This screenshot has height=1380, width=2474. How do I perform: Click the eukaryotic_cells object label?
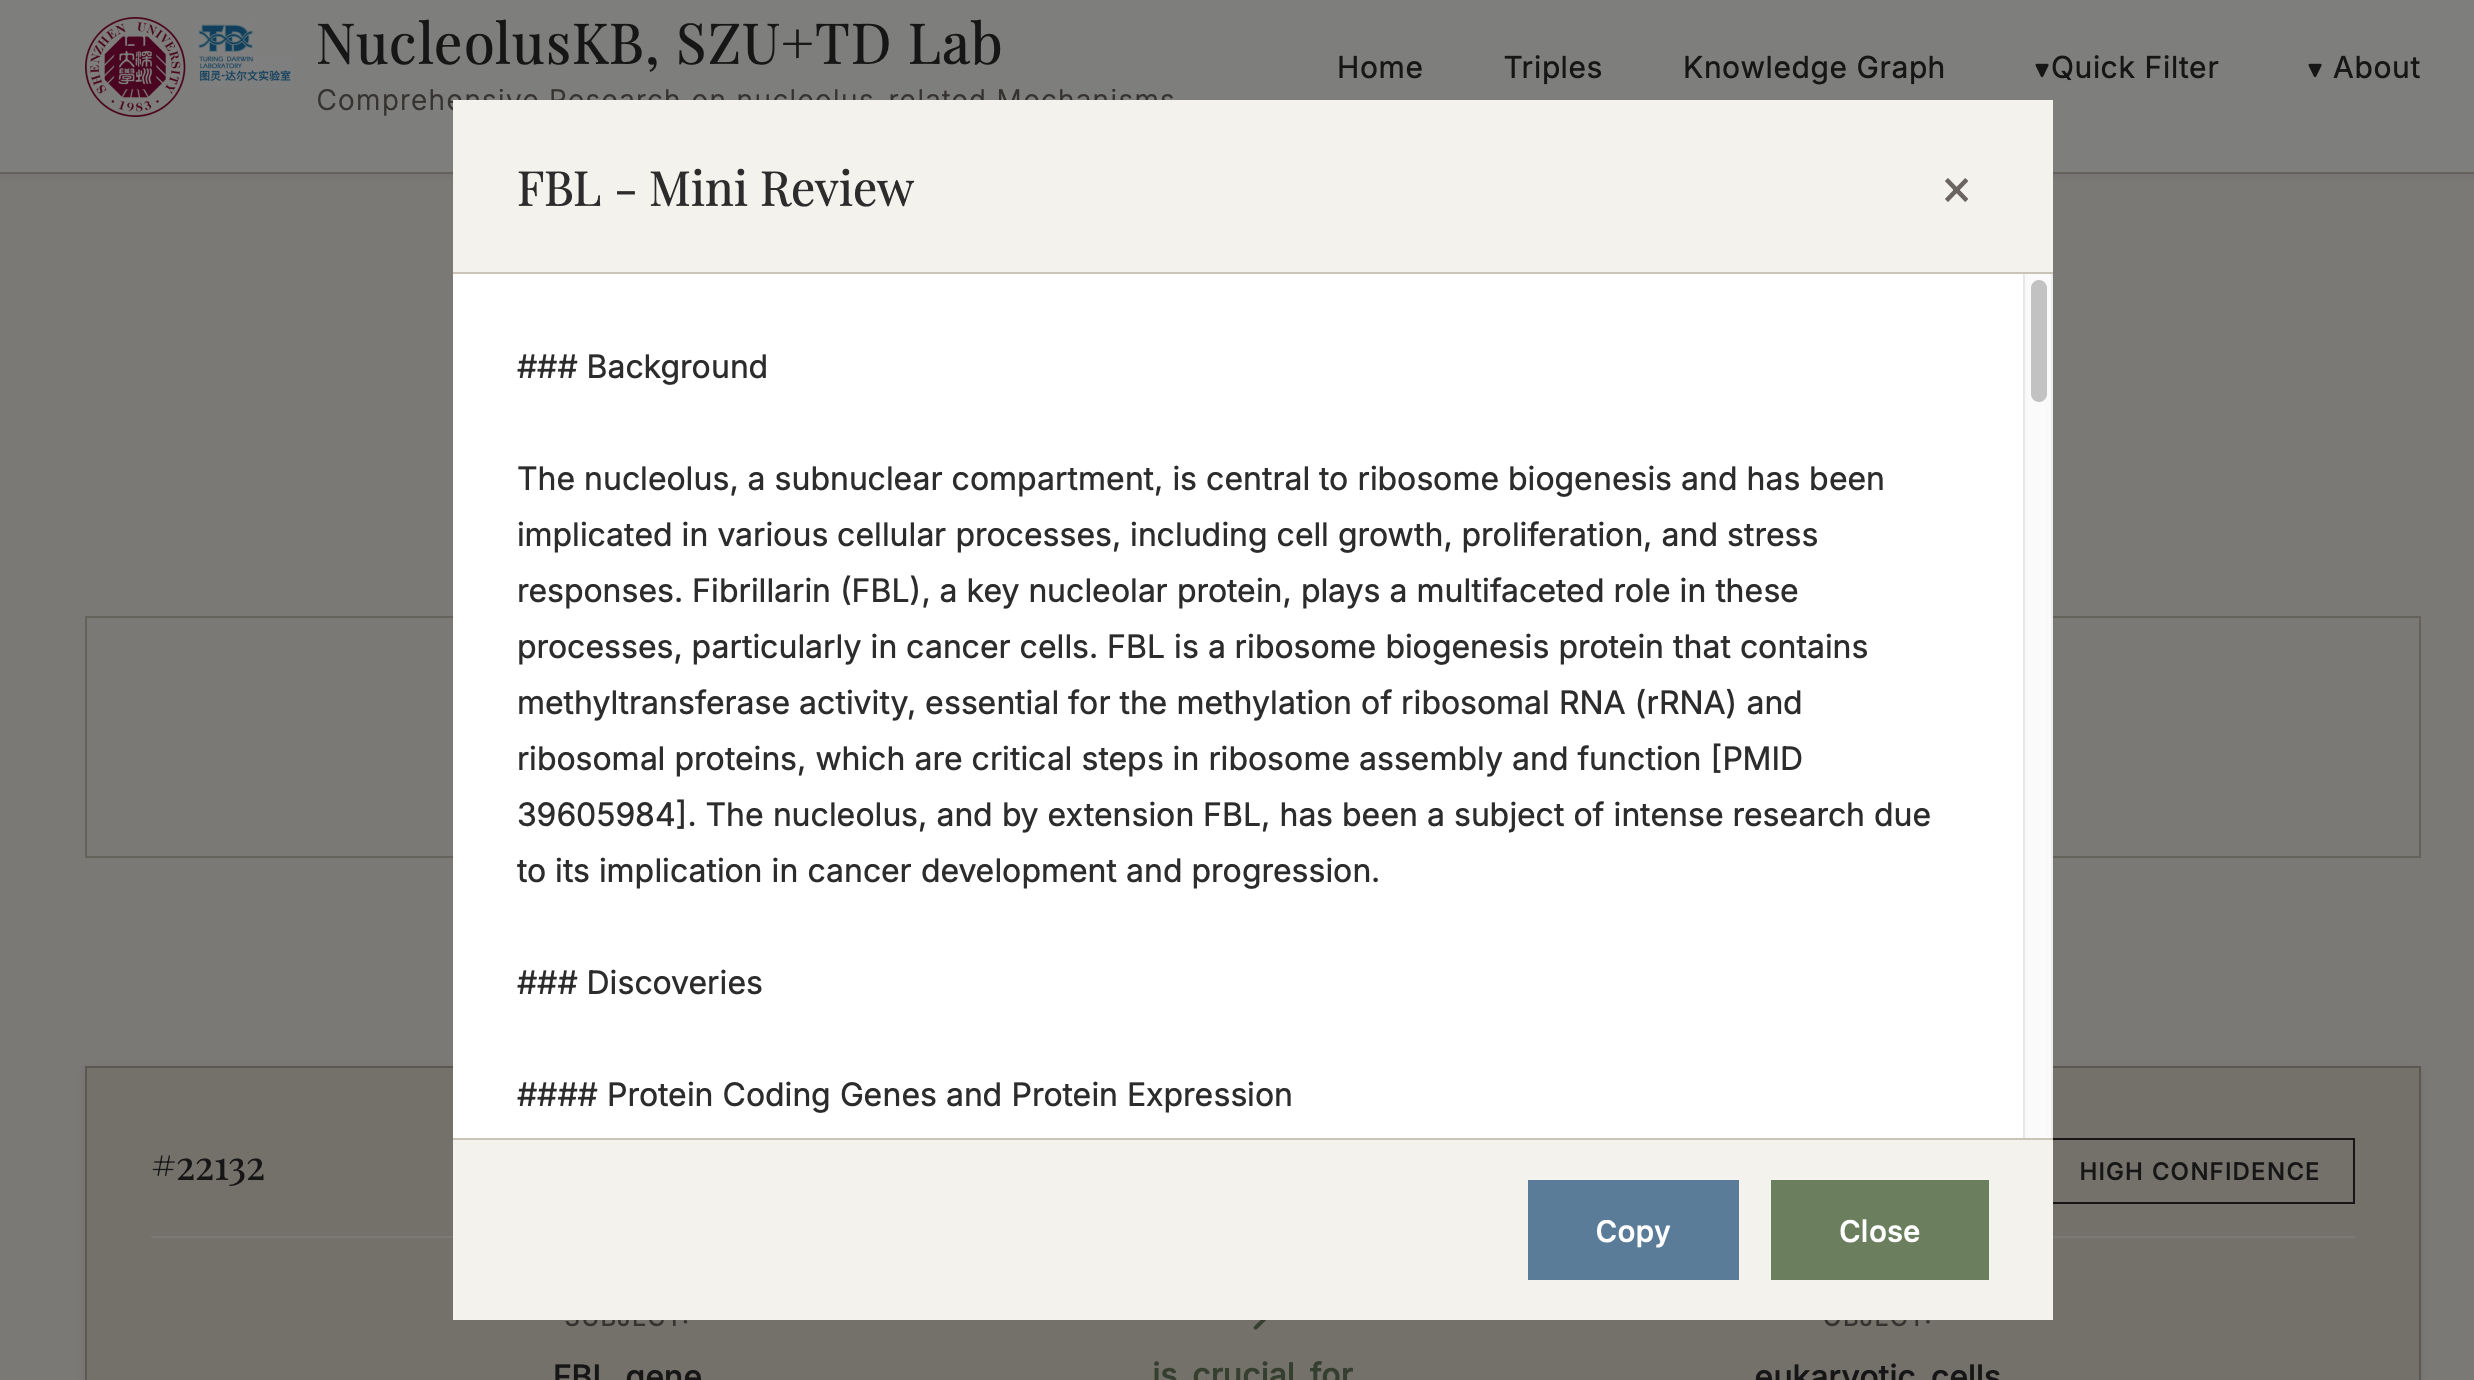1876,1370
